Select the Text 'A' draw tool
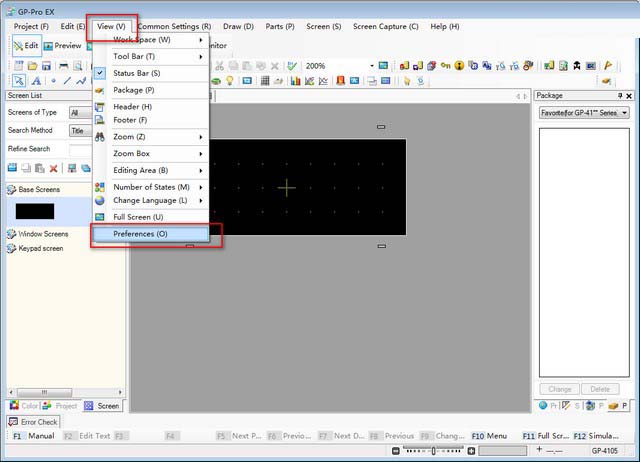Viewport: 640px width, 462px height. pos(36,81)
